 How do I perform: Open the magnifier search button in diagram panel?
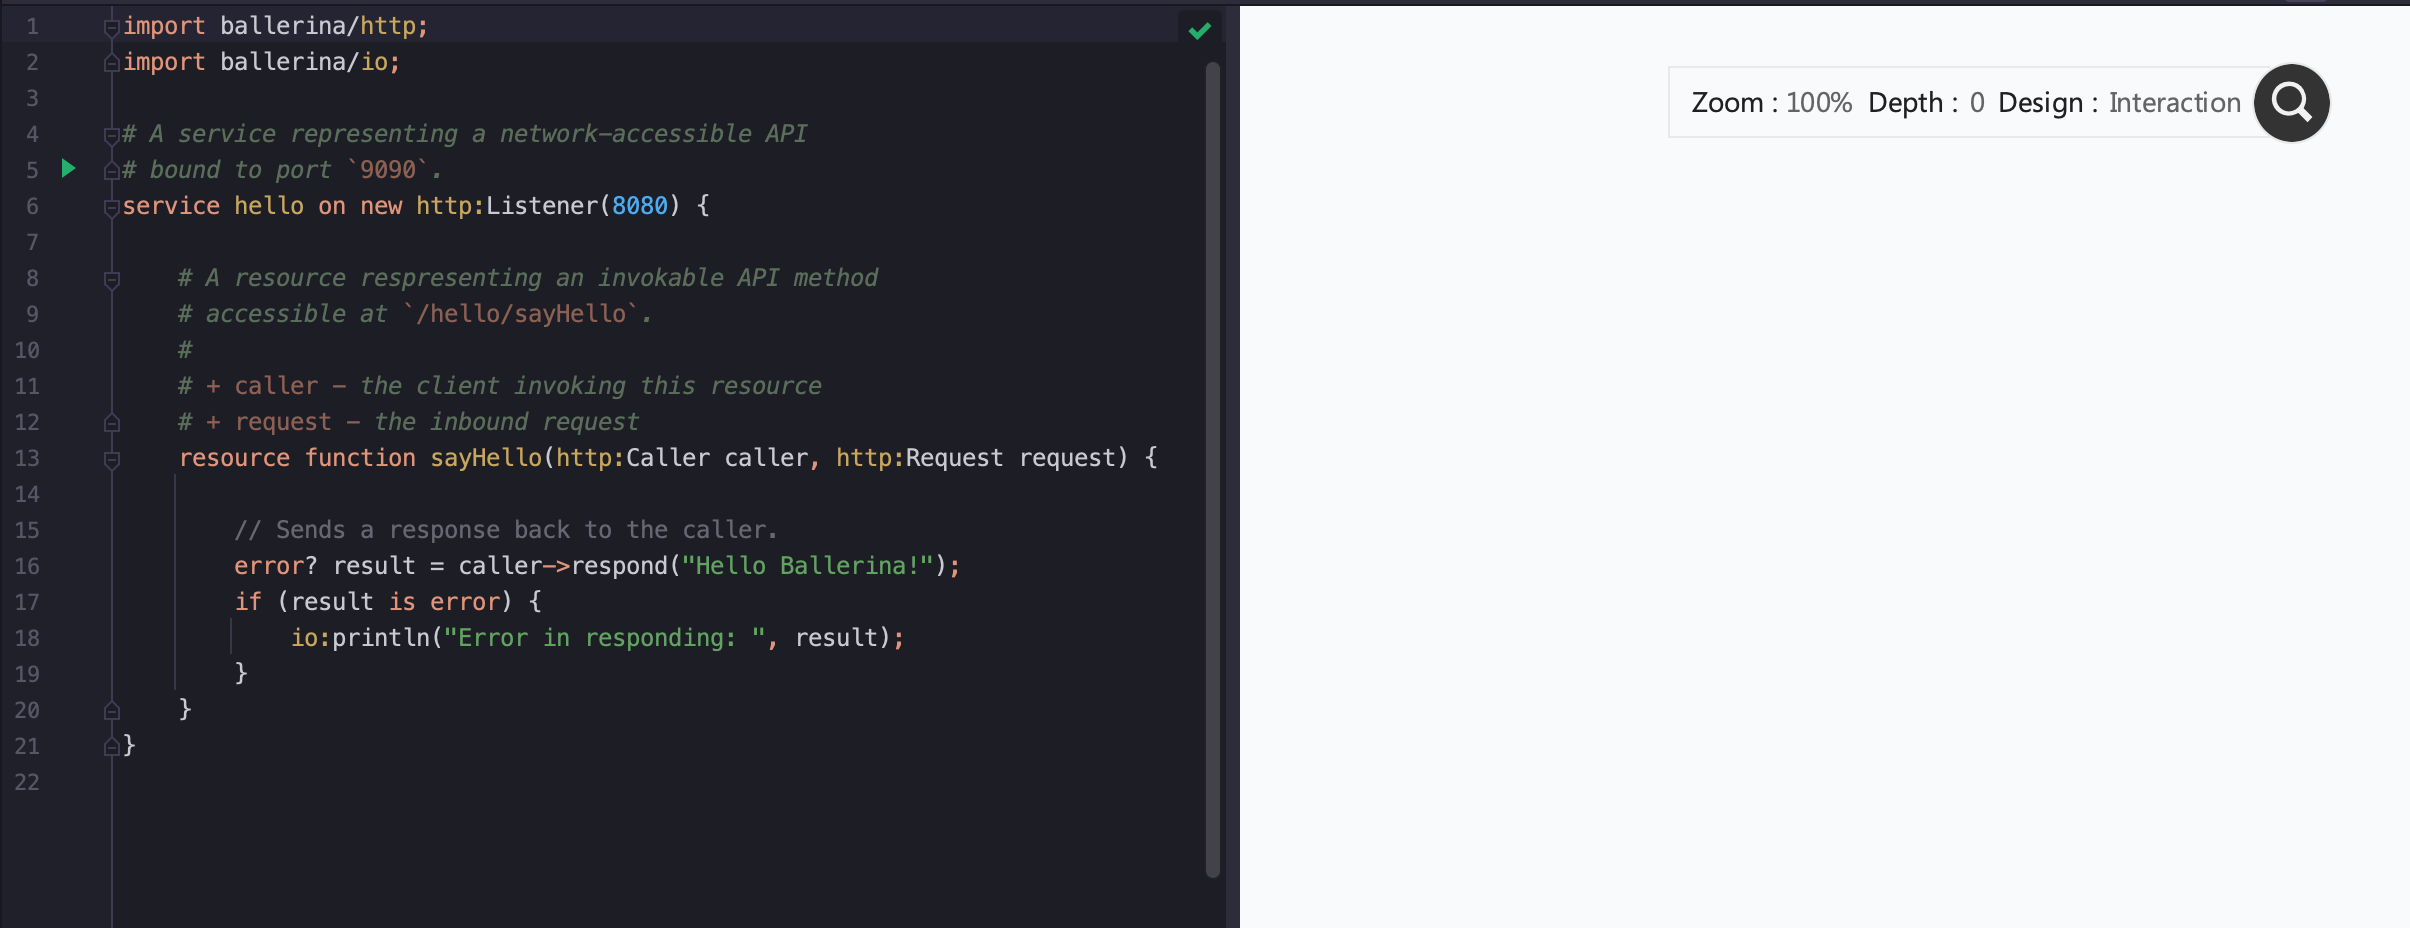pos(2291,102)
